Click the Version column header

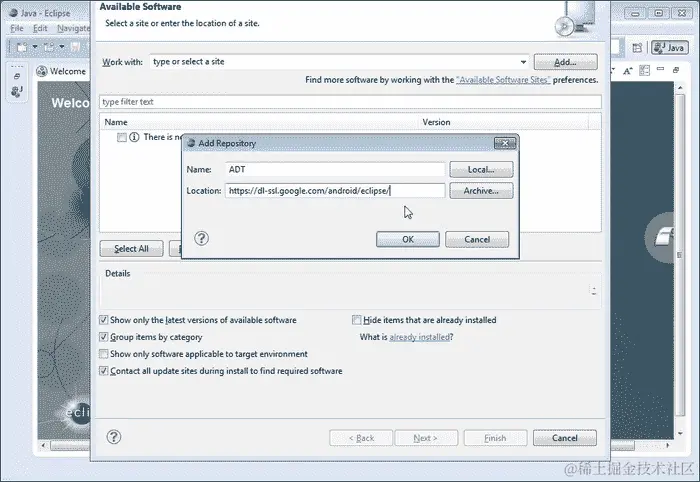504,122
